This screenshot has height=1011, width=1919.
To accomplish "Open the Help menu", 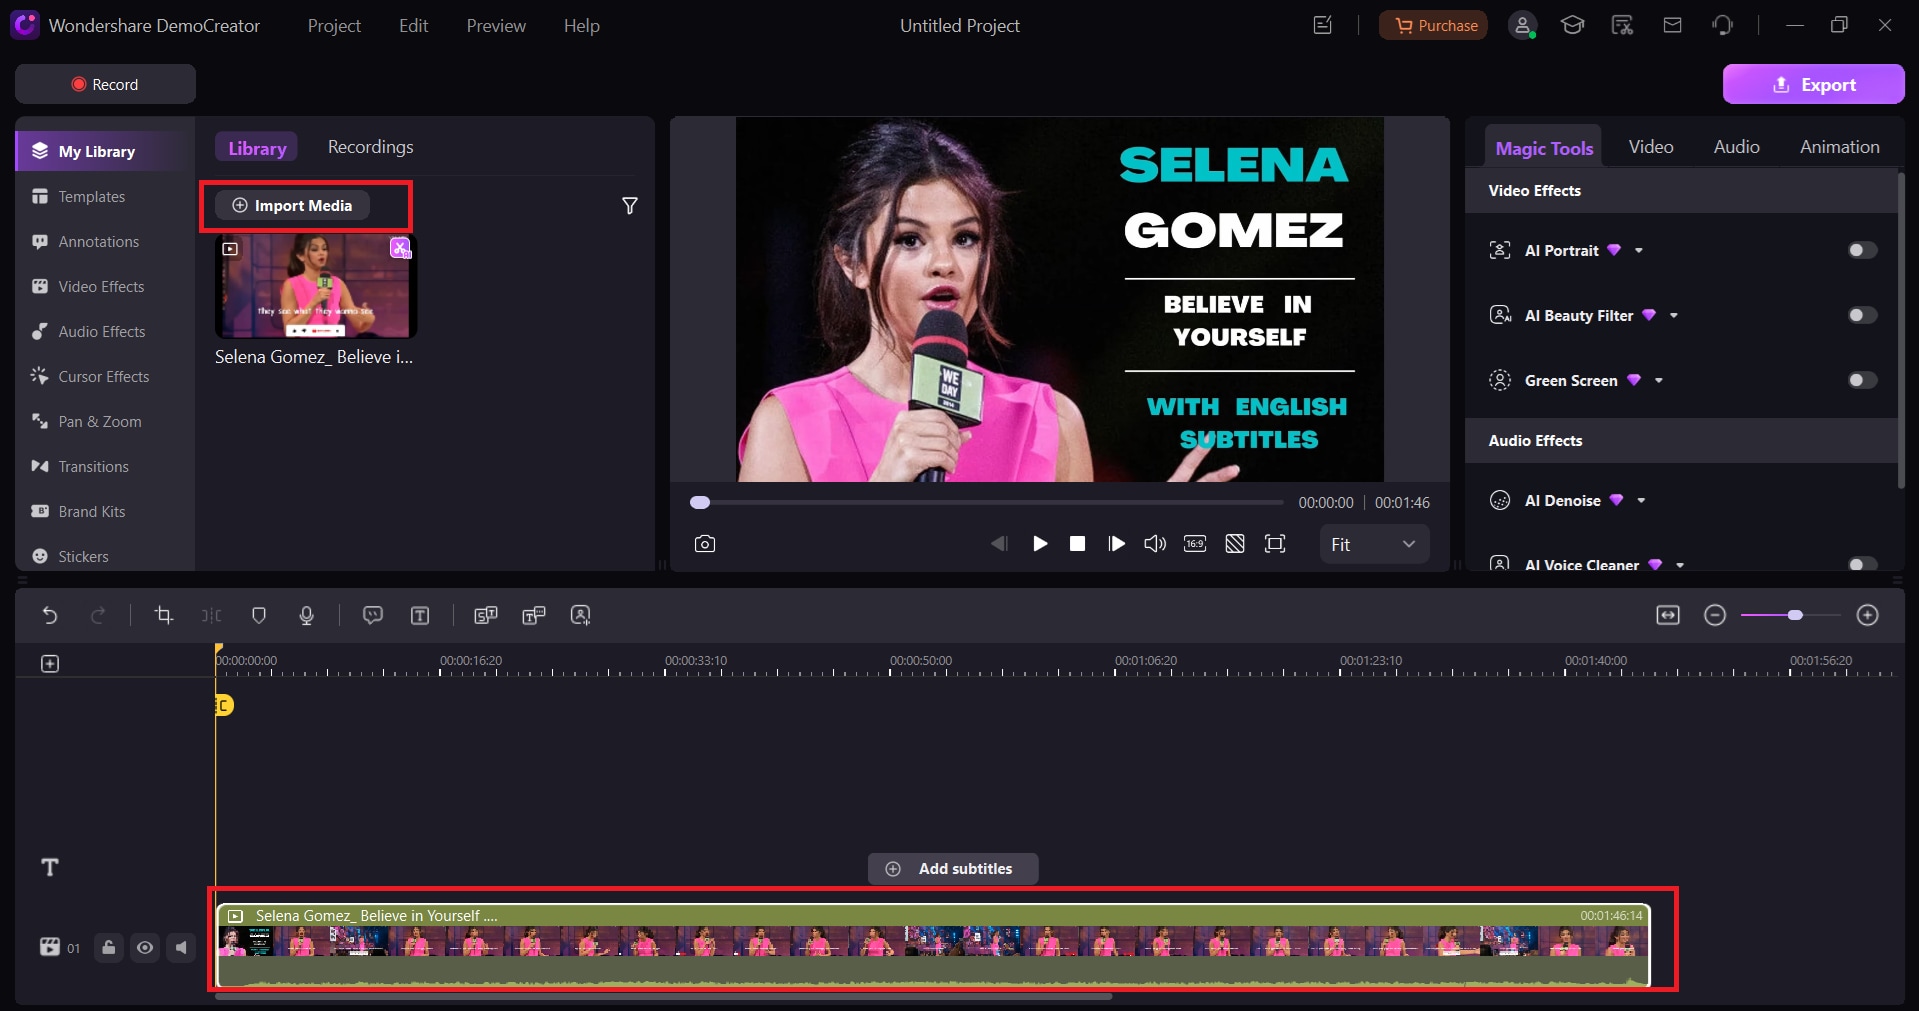I will pyautogui.click(x=581, y=26).
